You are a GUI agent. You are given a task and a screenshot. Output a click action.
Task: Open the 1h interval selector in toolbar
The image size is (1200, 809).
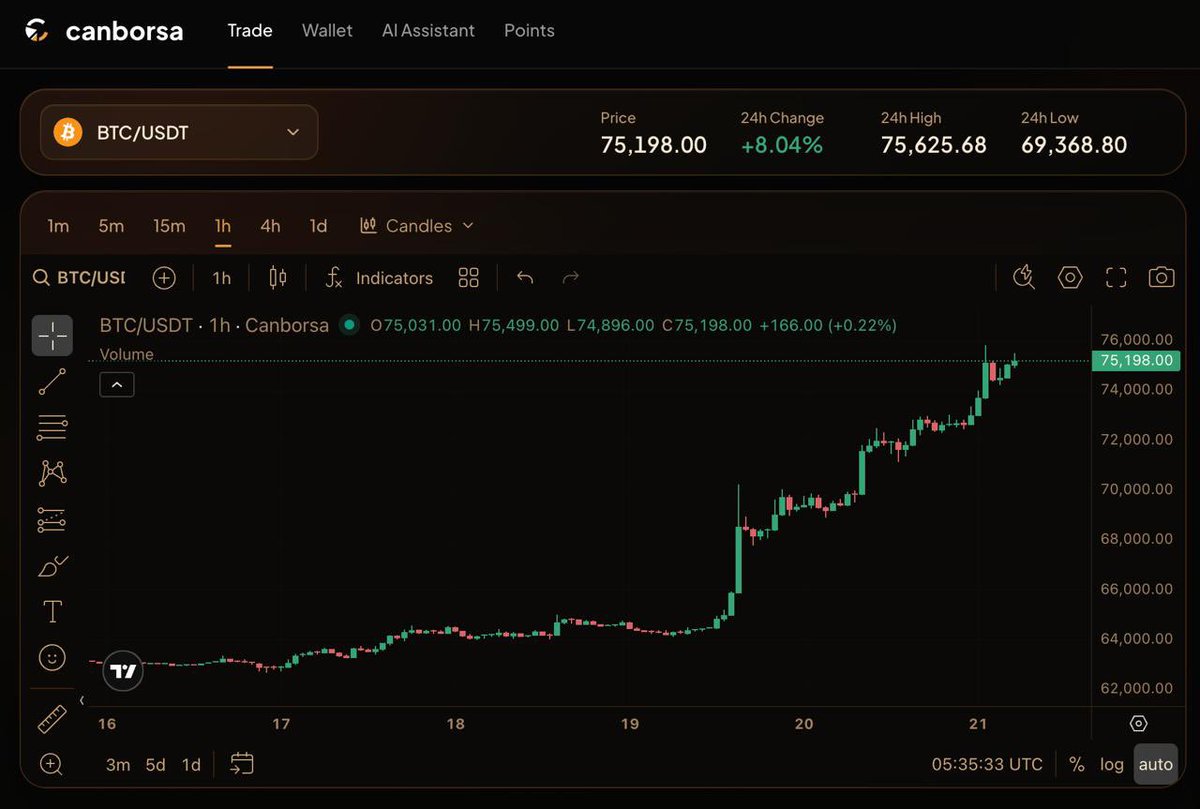pos(222,278)
